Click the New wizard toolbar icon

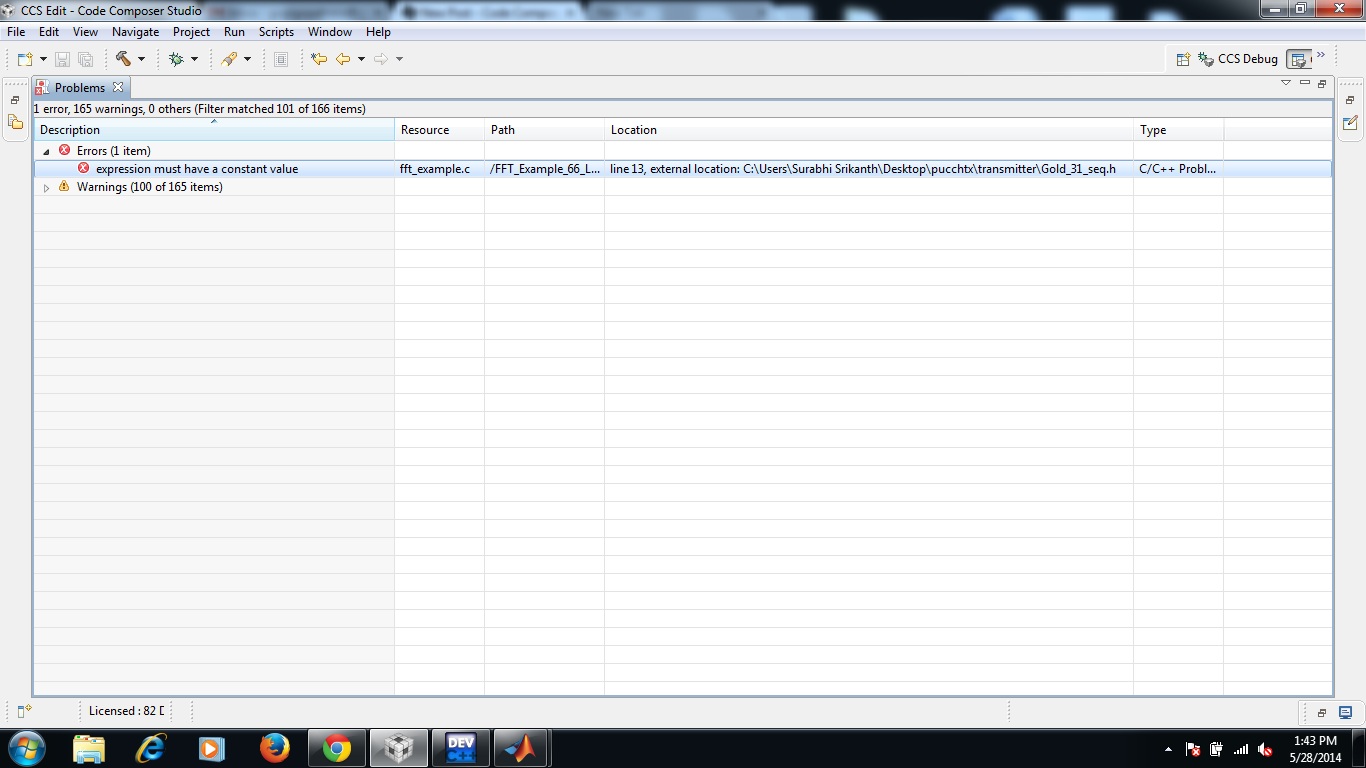point(25,59)
